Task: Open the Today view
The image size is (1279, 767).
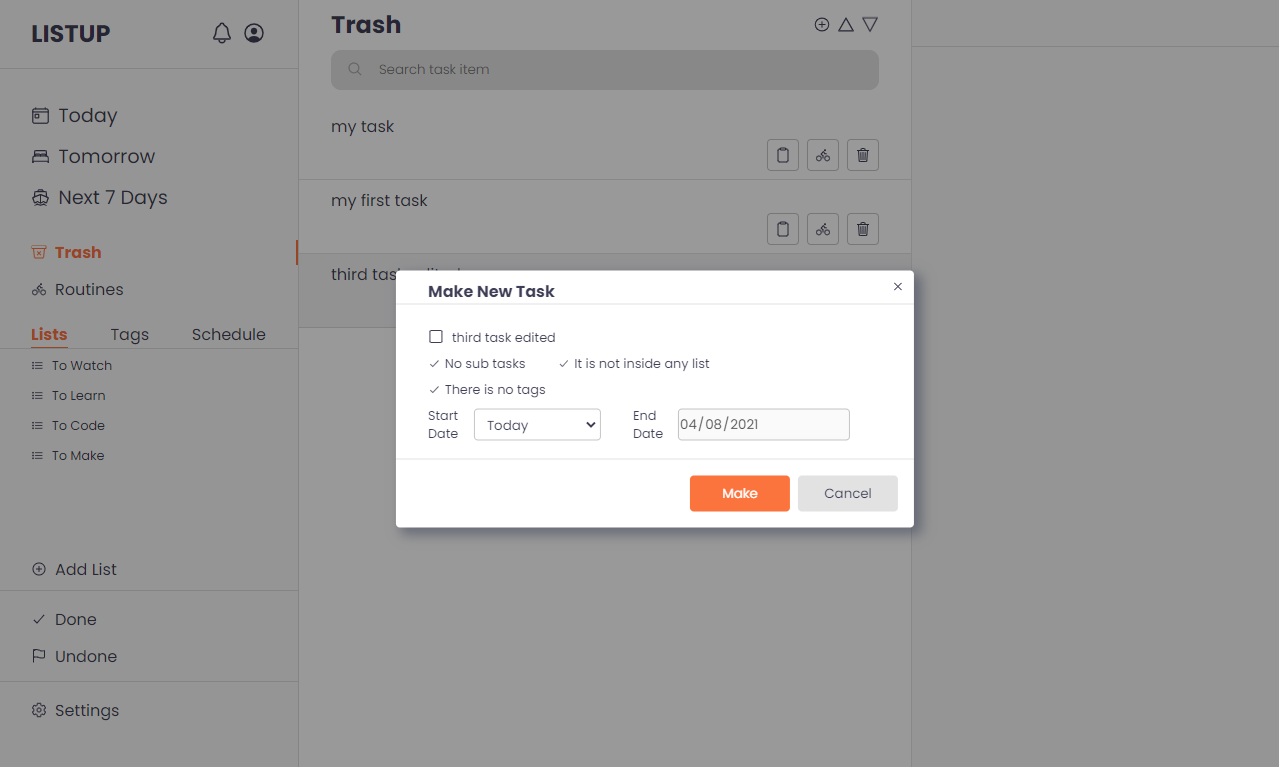Action: (88, 115)
